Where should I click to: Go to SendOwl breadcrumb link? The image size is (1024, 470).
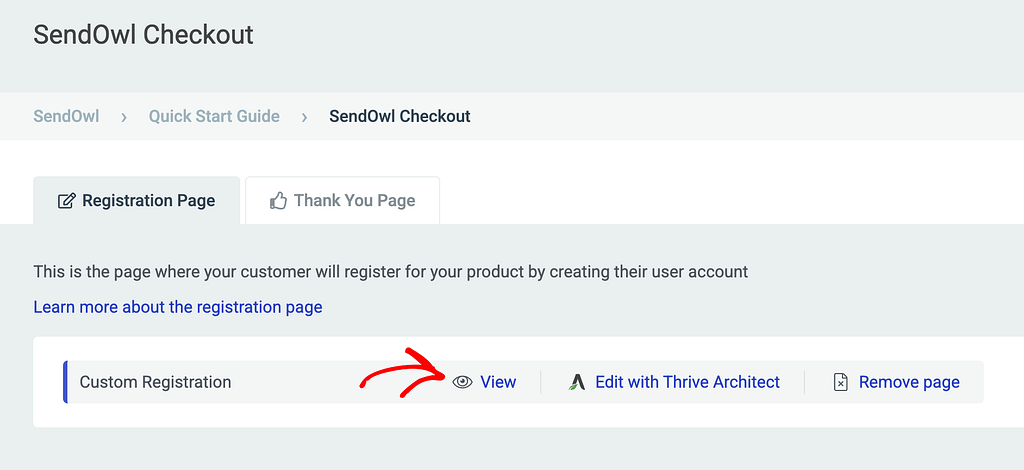point(67,116)
